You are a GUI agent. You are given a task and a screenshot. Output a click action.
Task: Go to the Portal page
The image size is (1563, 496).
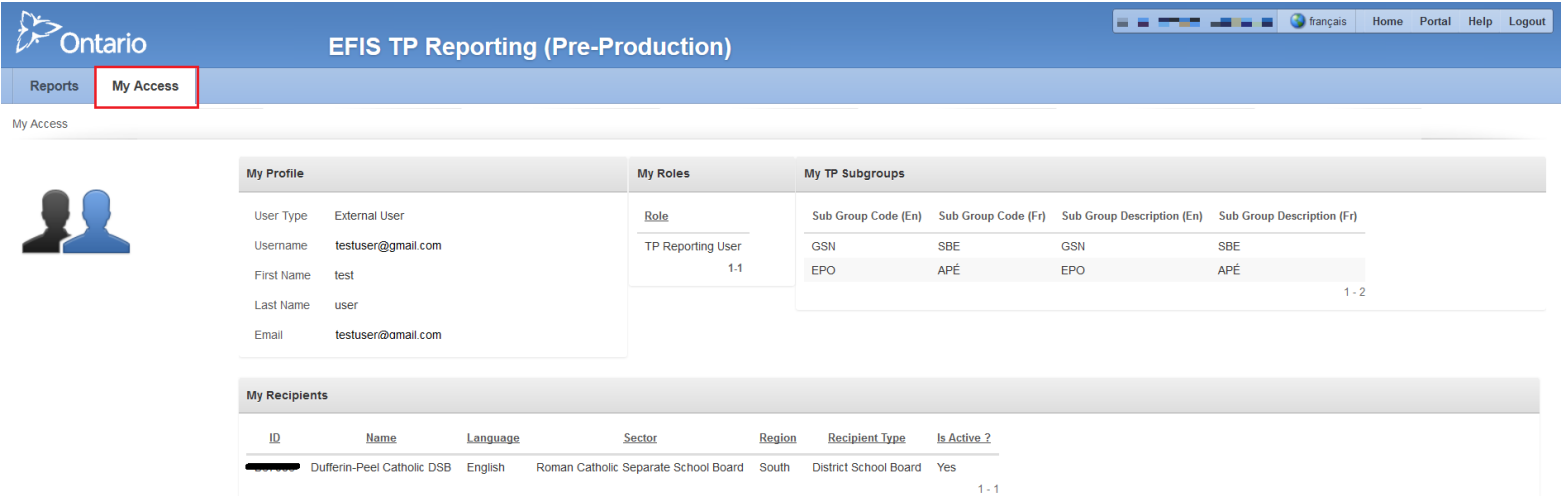[1435, 21]
